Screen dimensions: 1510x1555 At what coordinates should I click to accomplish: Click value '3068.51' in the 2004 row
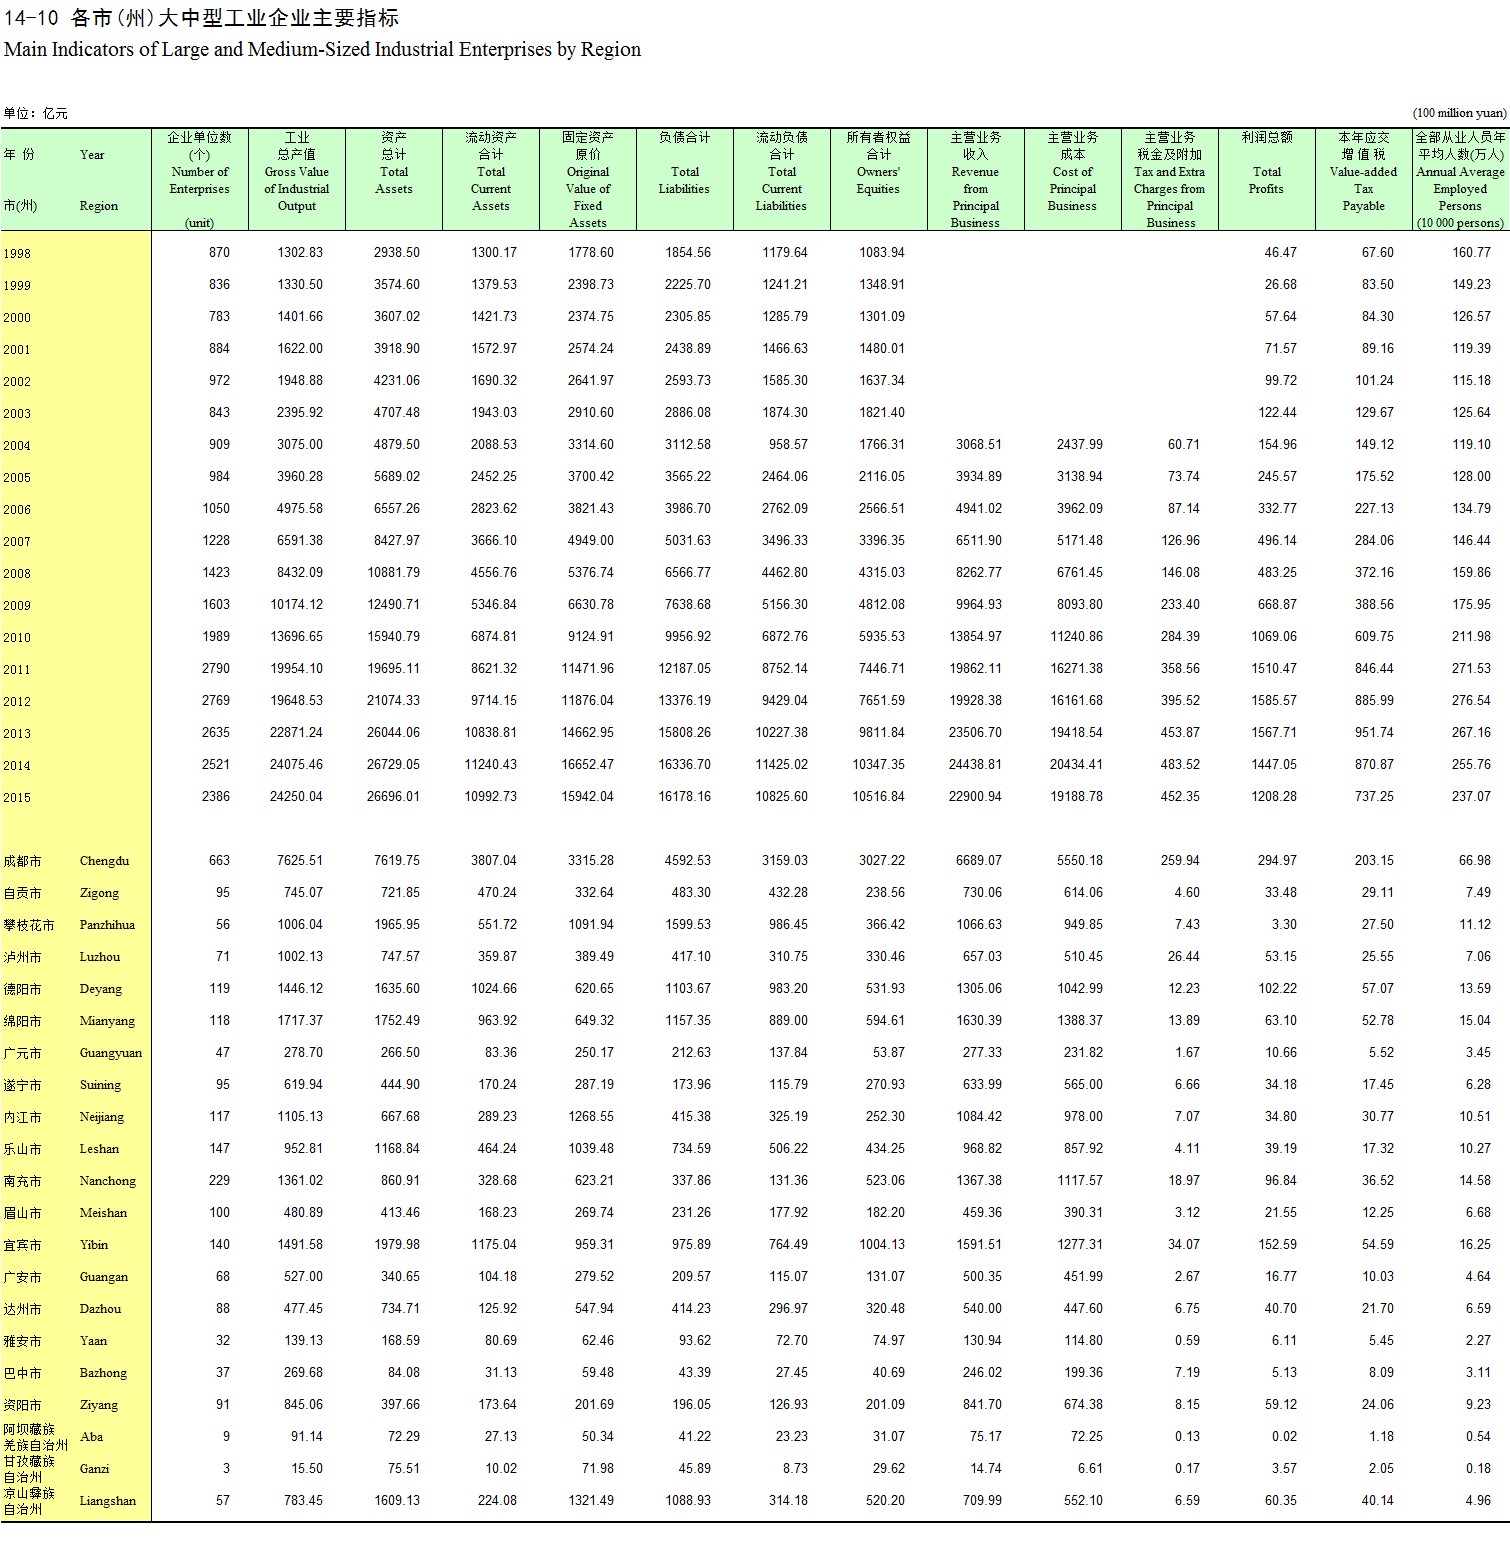[x=978, y=445]
